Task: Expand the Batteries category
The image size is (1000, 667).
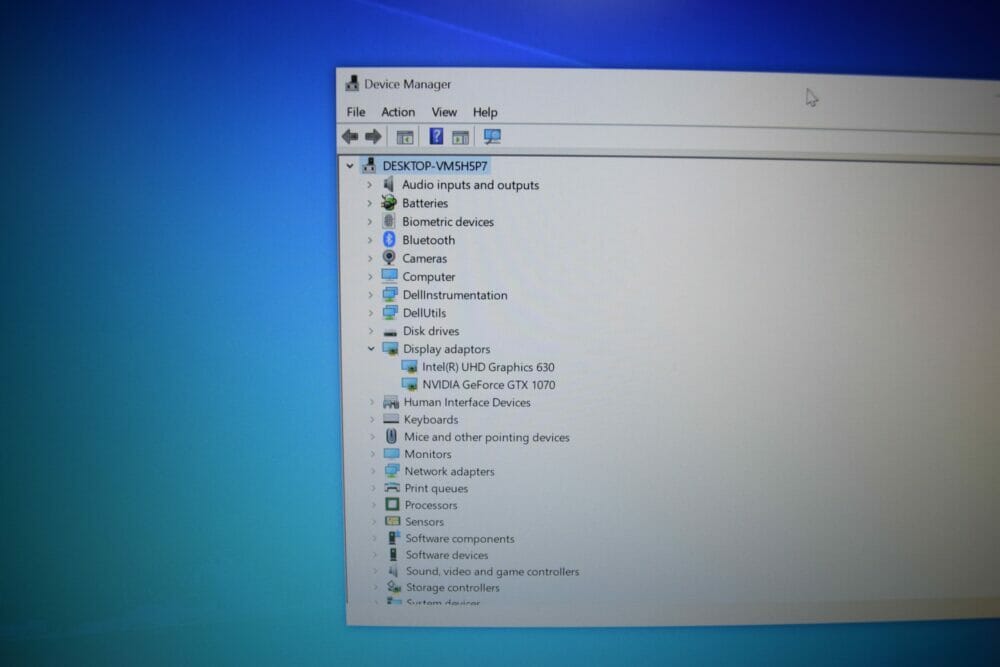Action: click(x=369, y=203)
